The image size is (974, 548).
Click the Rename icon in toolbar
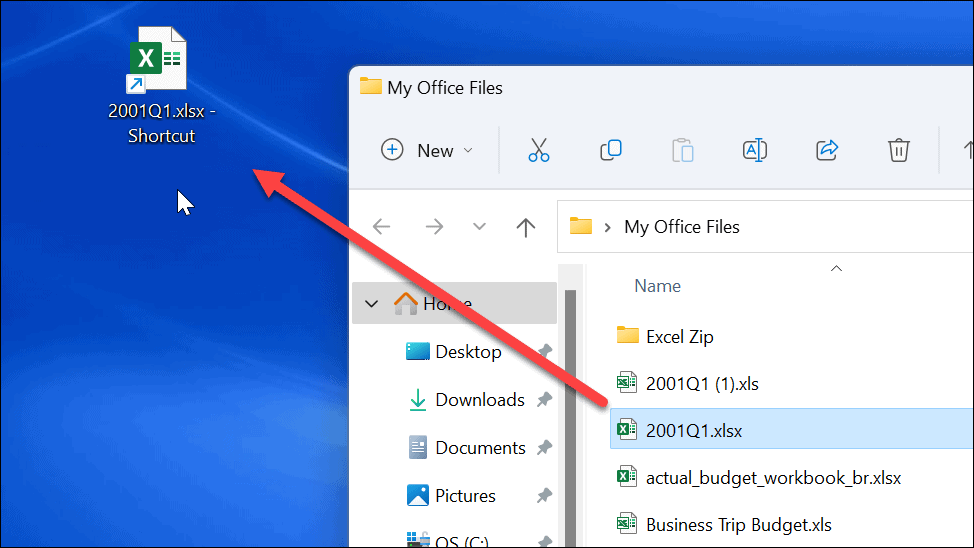755,150
